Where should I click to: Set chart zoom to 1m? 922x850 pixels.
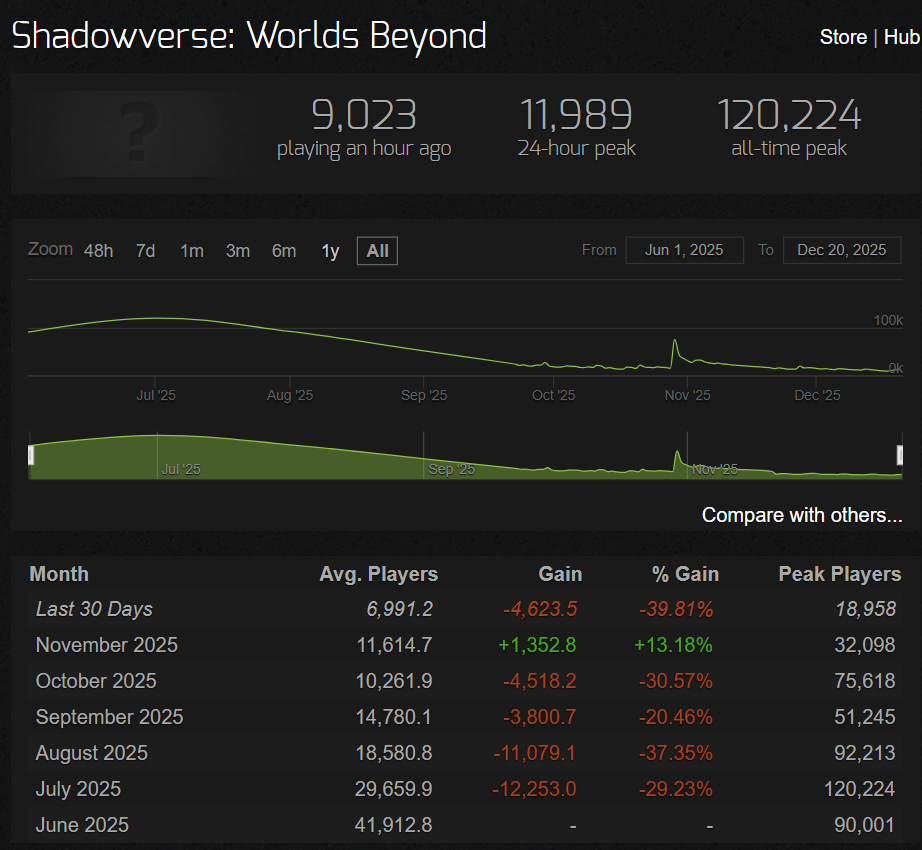(192, 251)
